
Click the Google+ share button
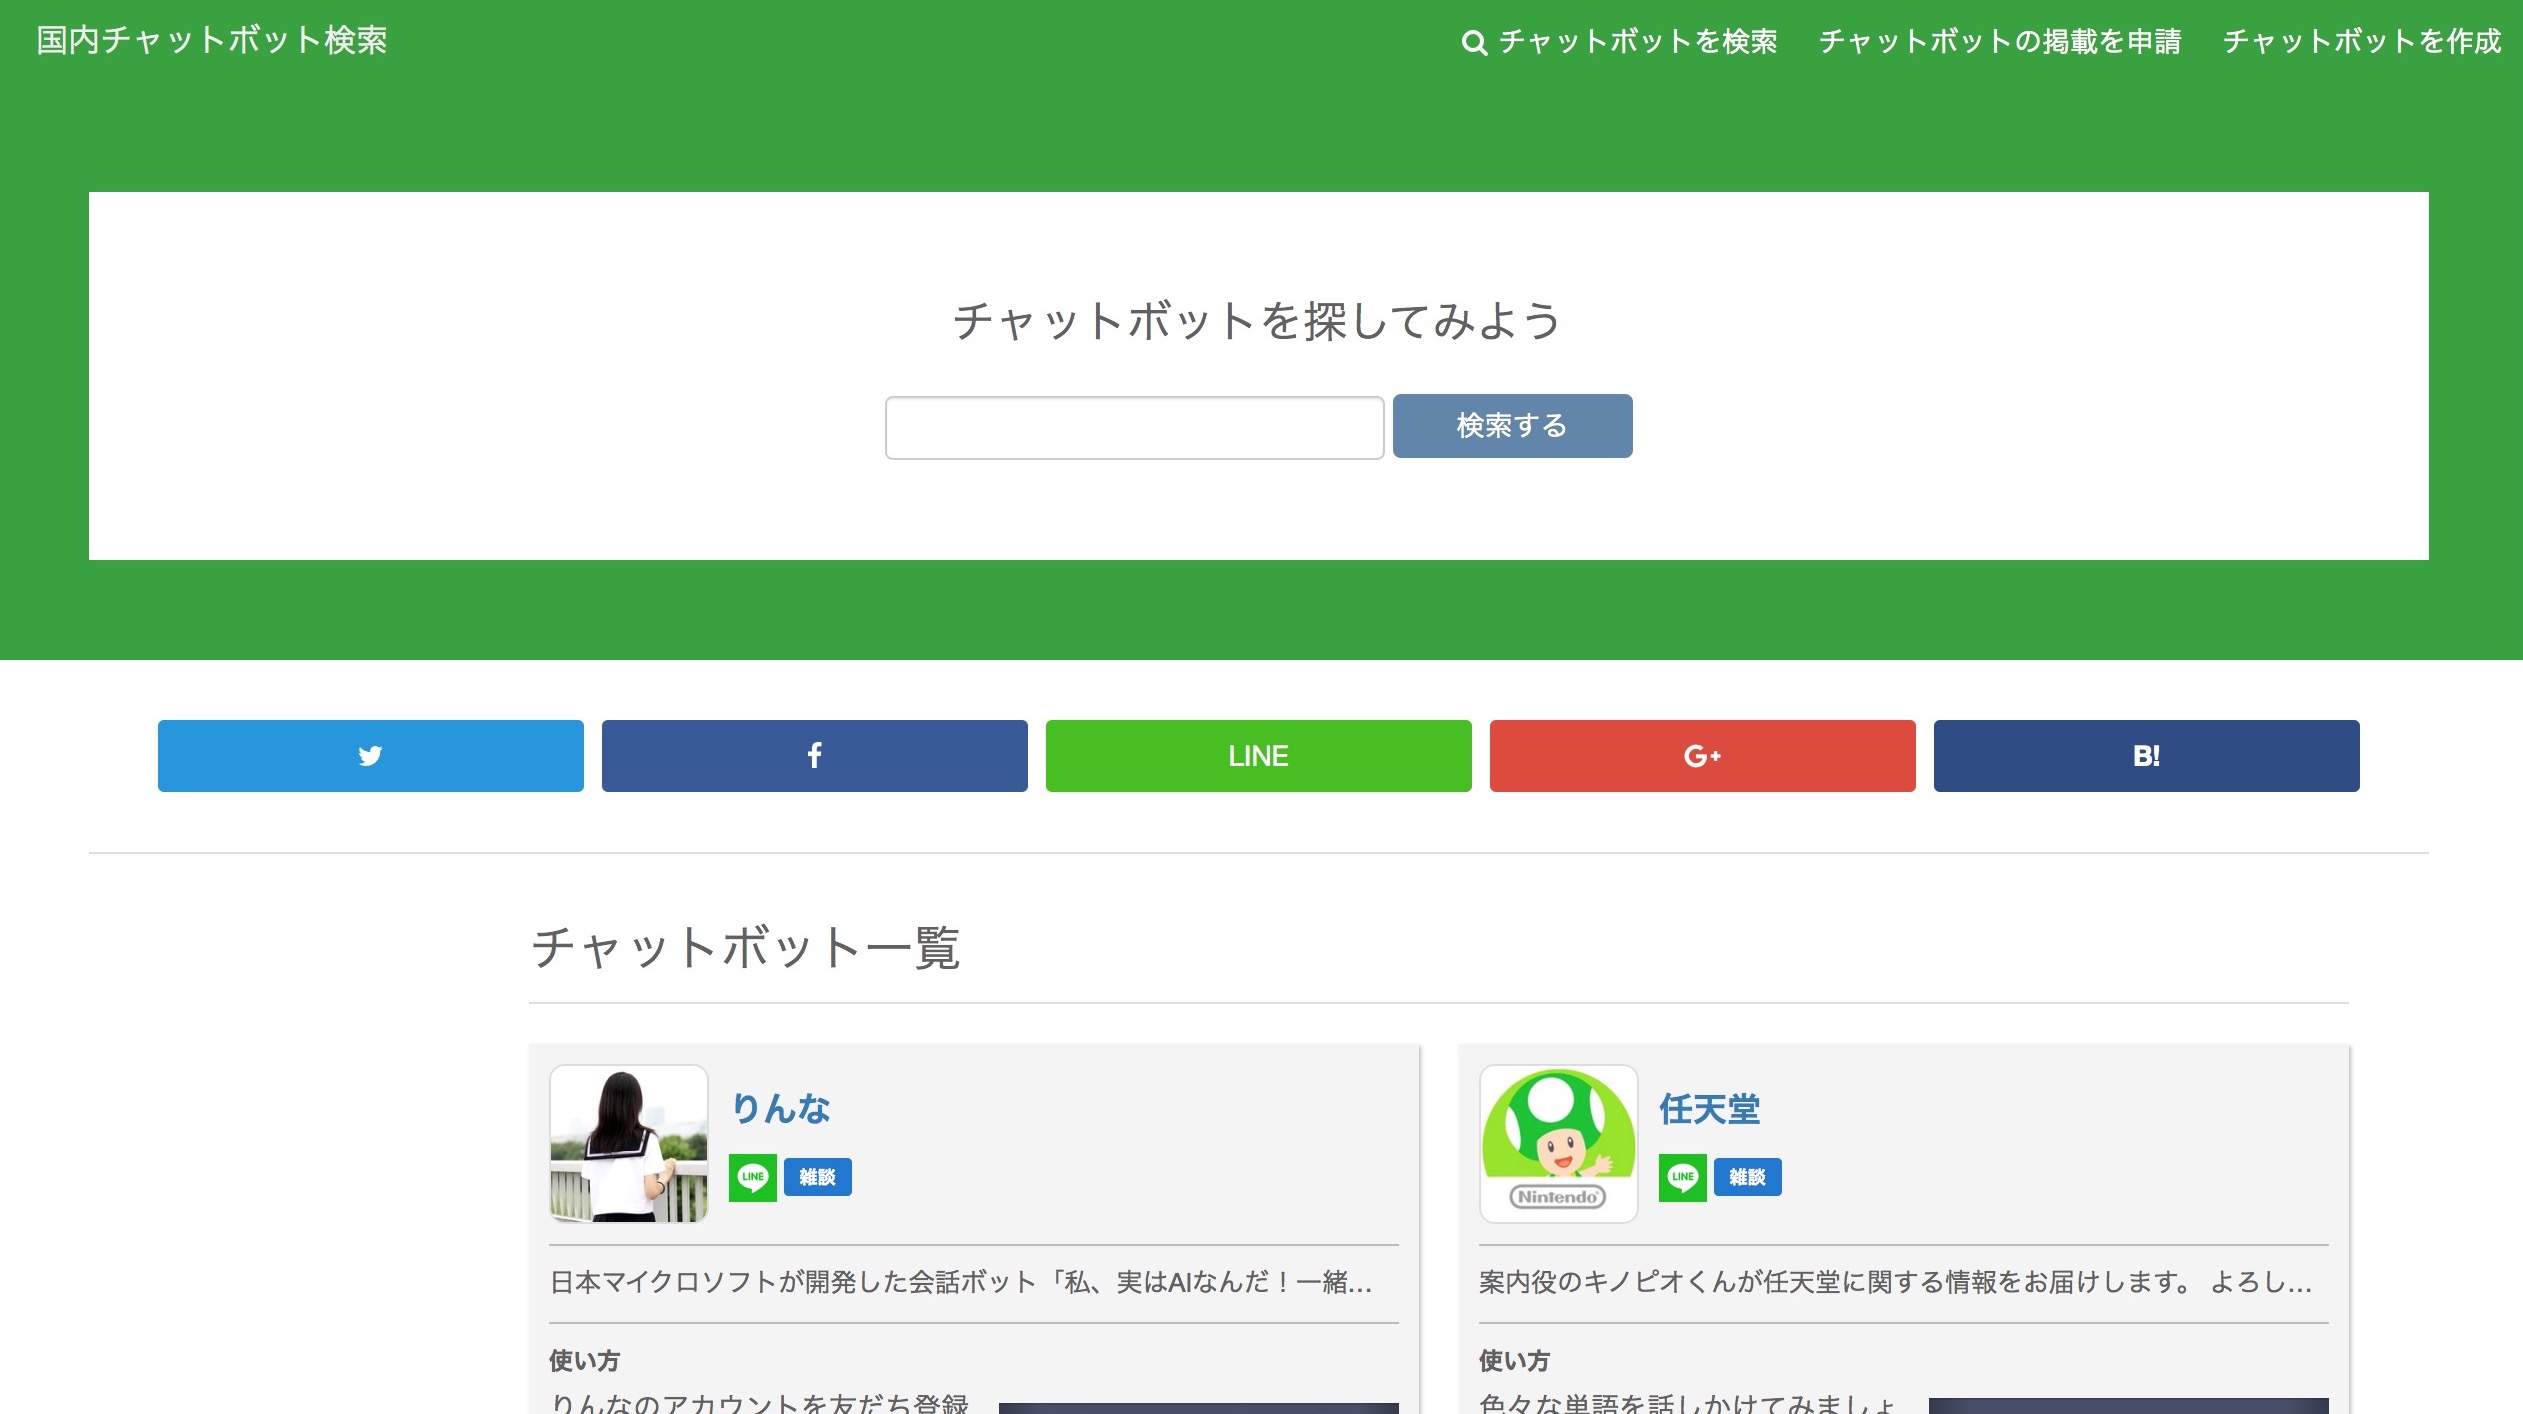click(x=1702, y=756)
